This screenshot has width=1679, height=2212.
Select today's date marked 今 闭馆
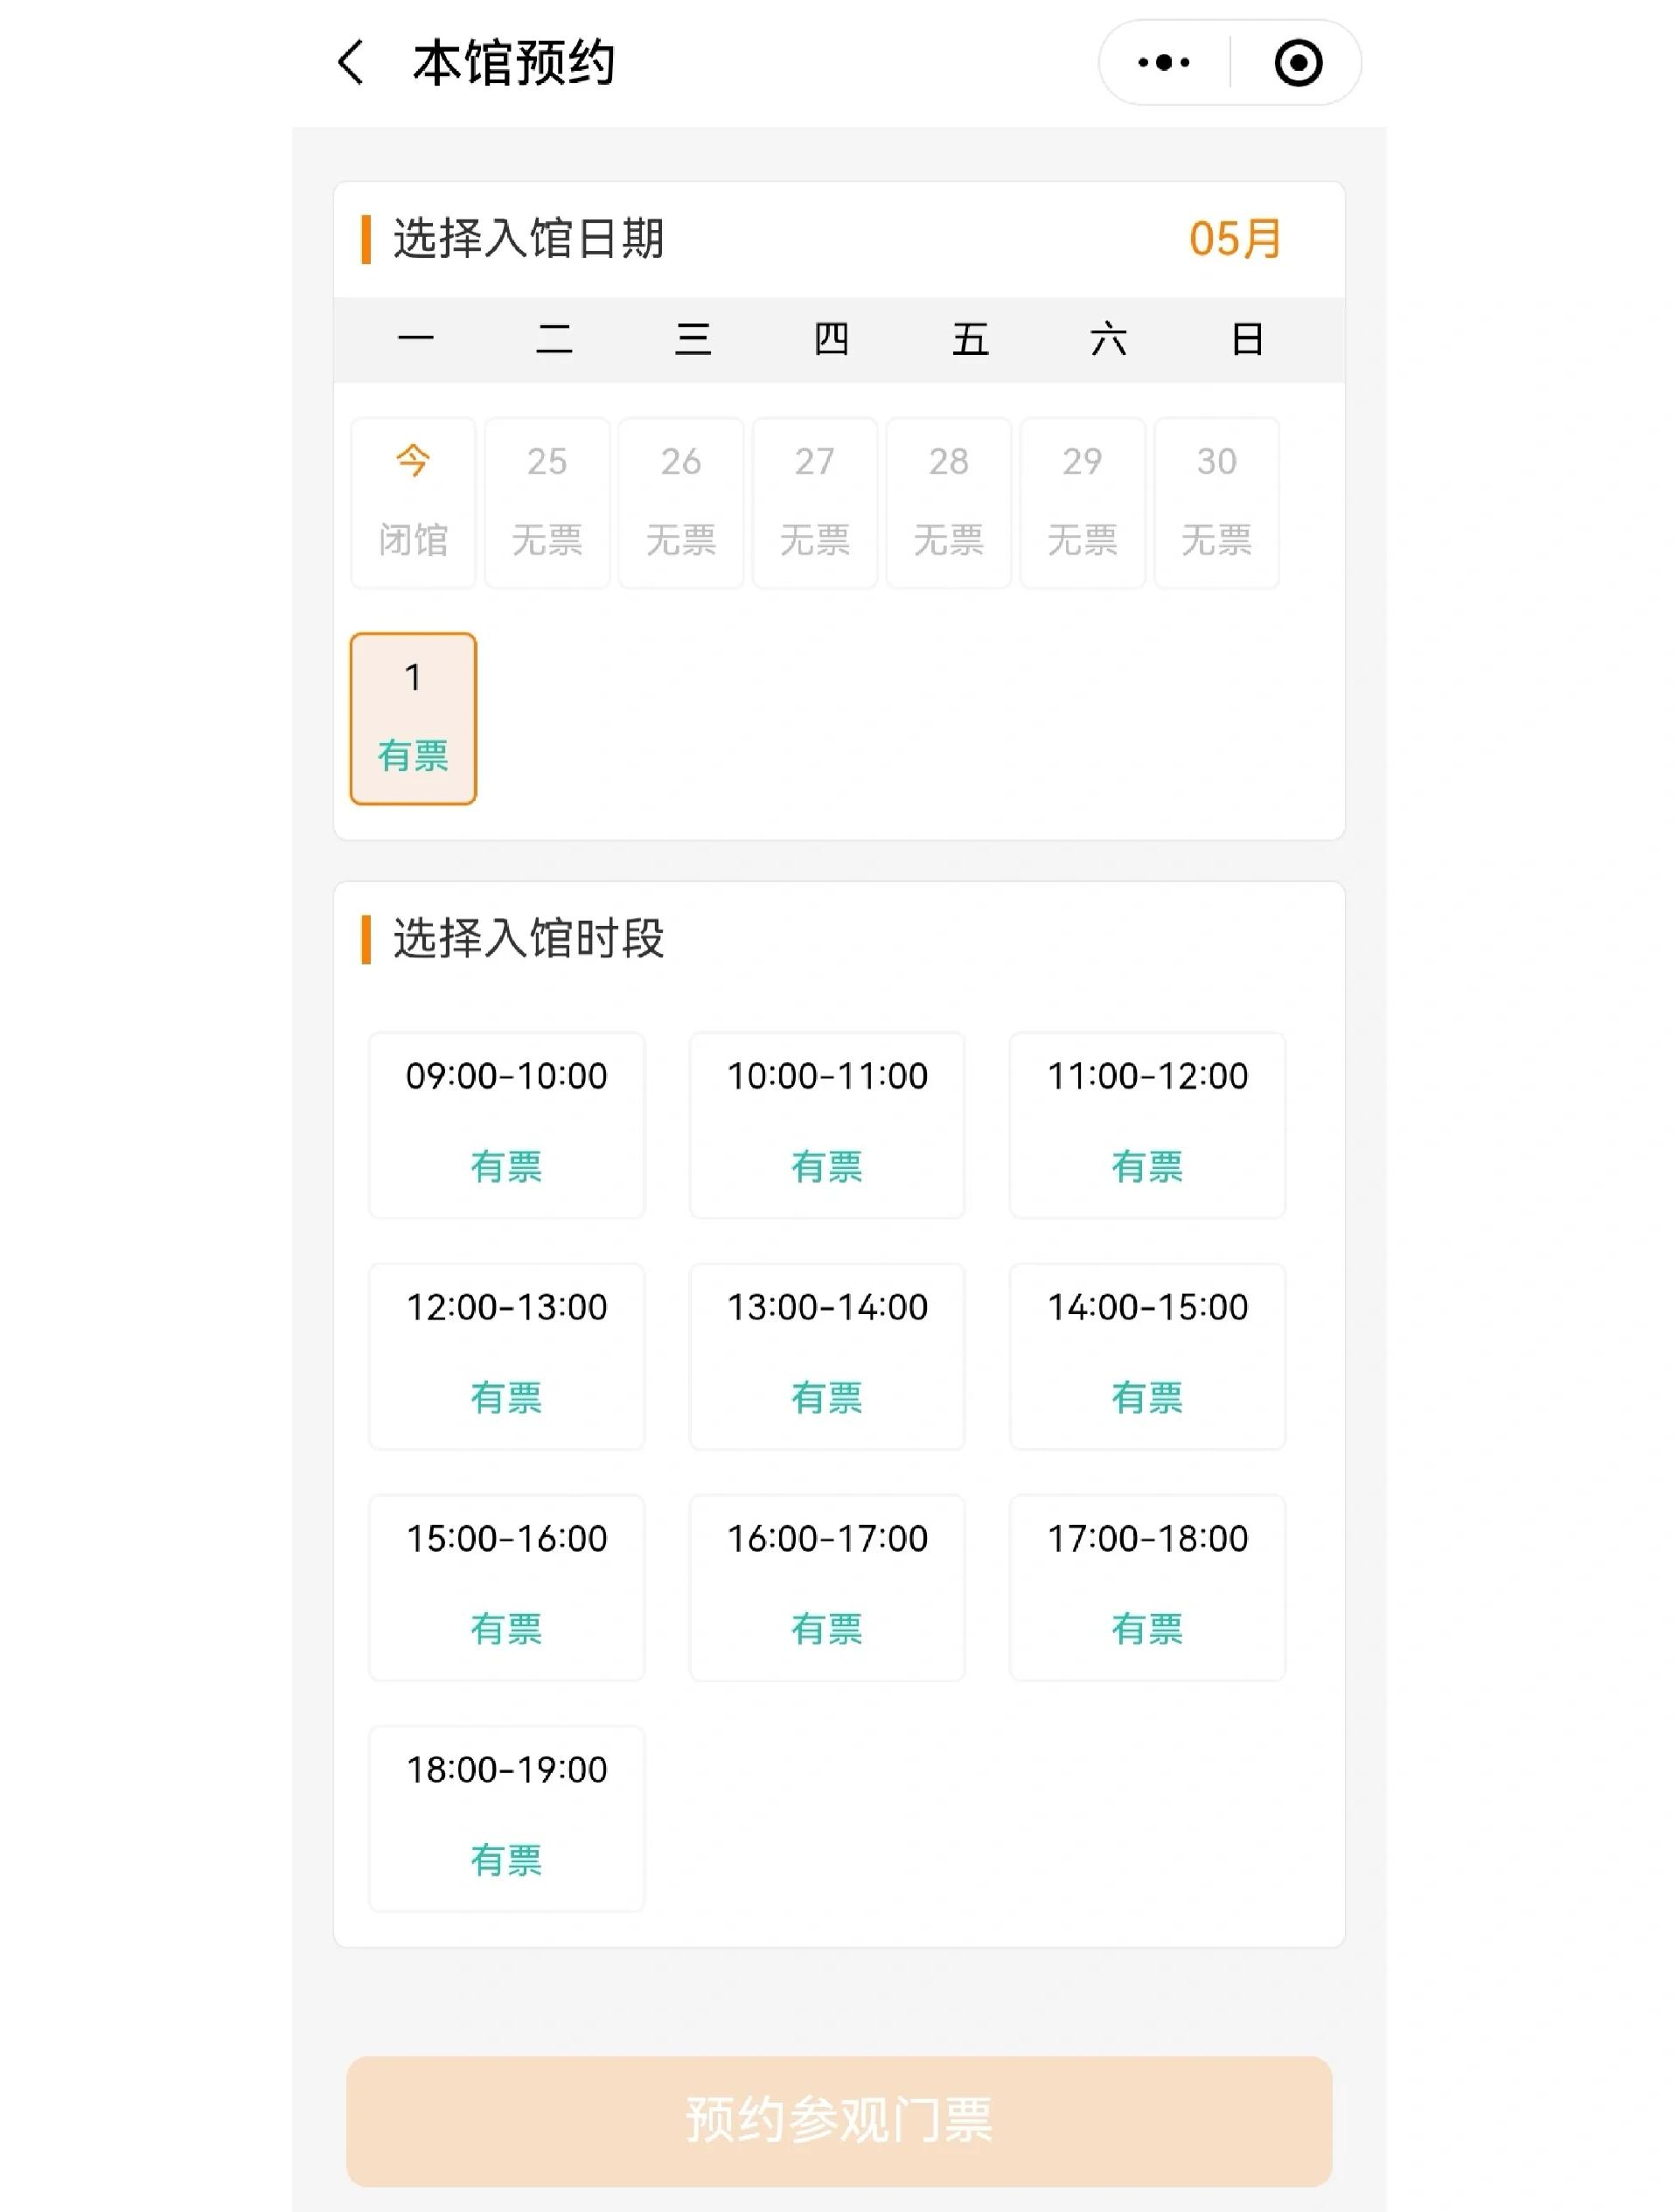point(413,503)
